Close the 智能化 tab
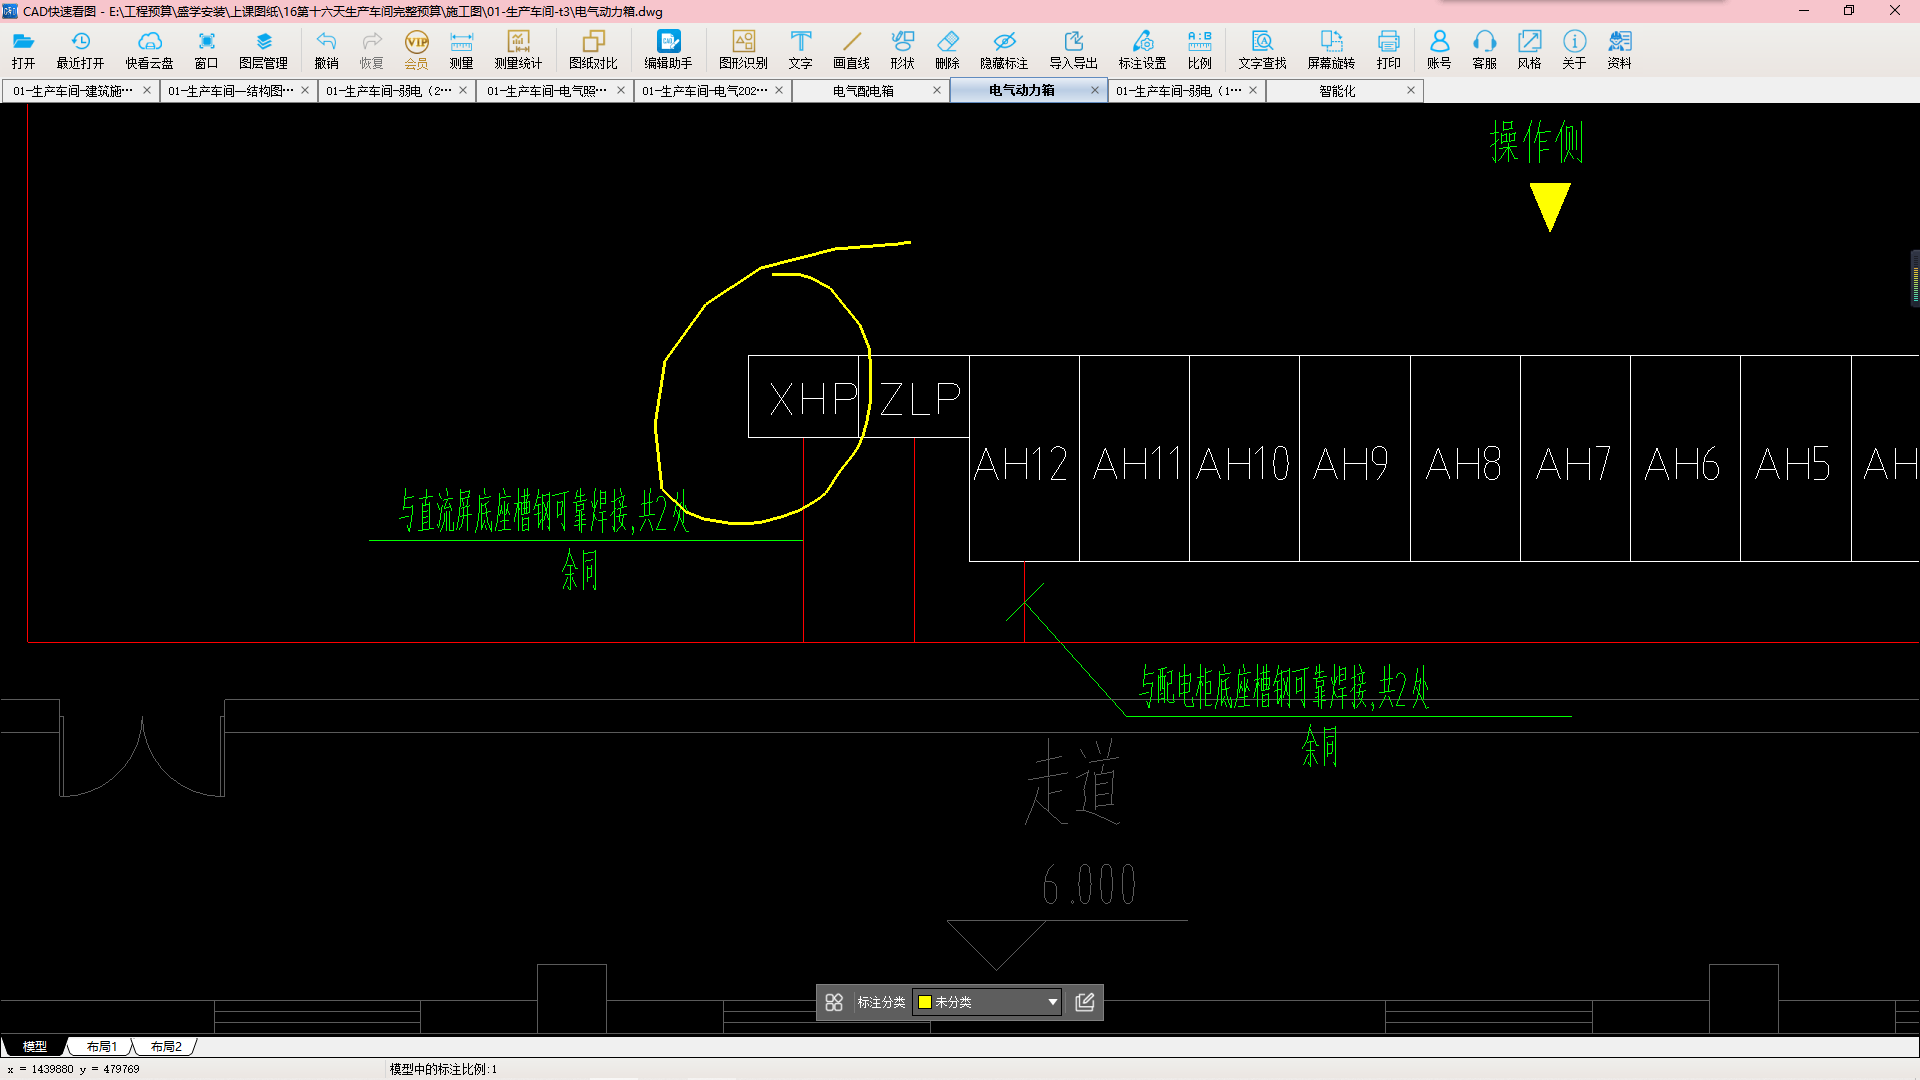Viewport: 1920px width, 1080px height. (x=1411, y=90)
